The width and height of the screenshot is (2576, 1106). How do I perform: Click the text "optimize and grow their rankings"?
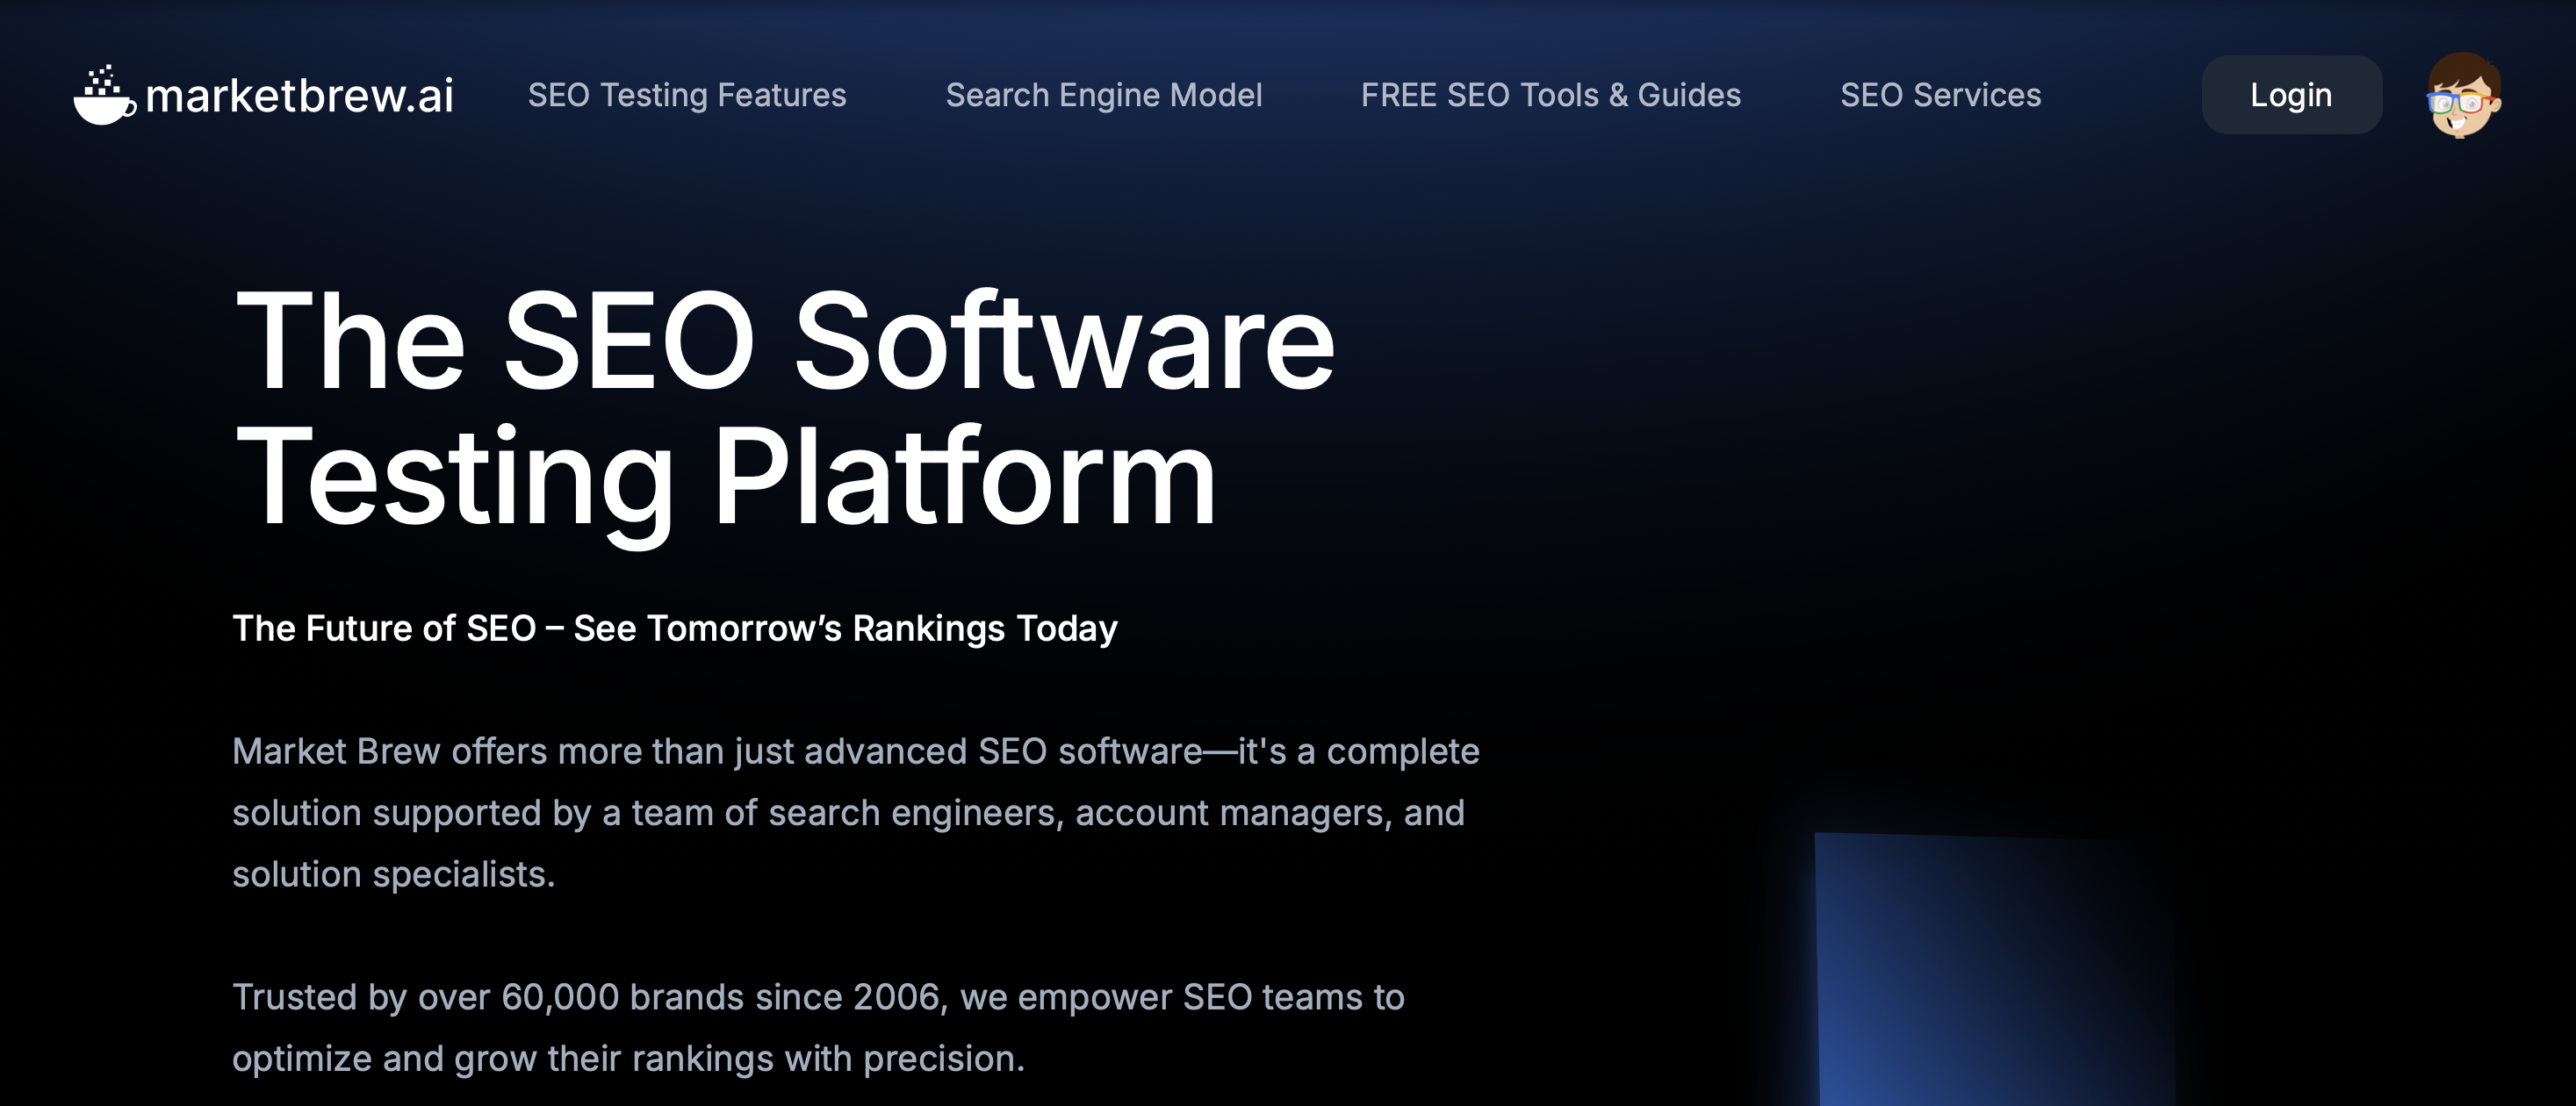(x=503, y=1058)
